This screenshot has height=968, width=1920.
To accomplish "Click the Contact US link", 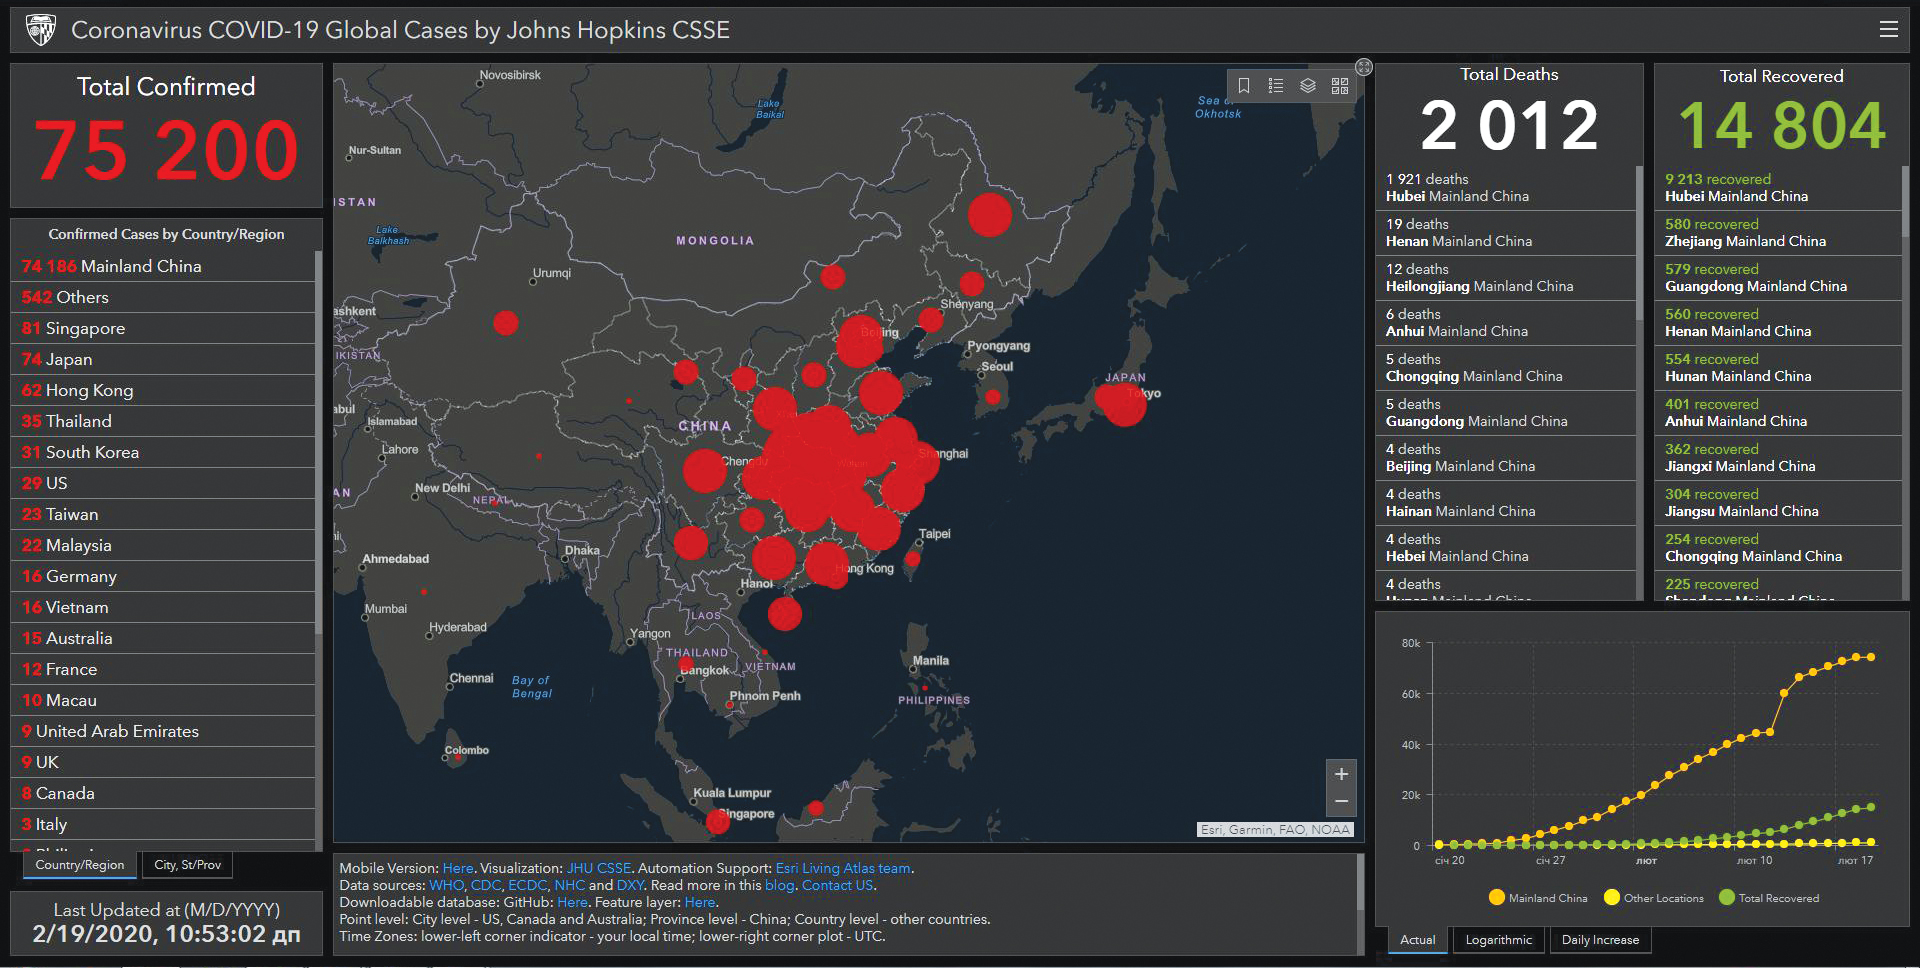I will [837, 885].
